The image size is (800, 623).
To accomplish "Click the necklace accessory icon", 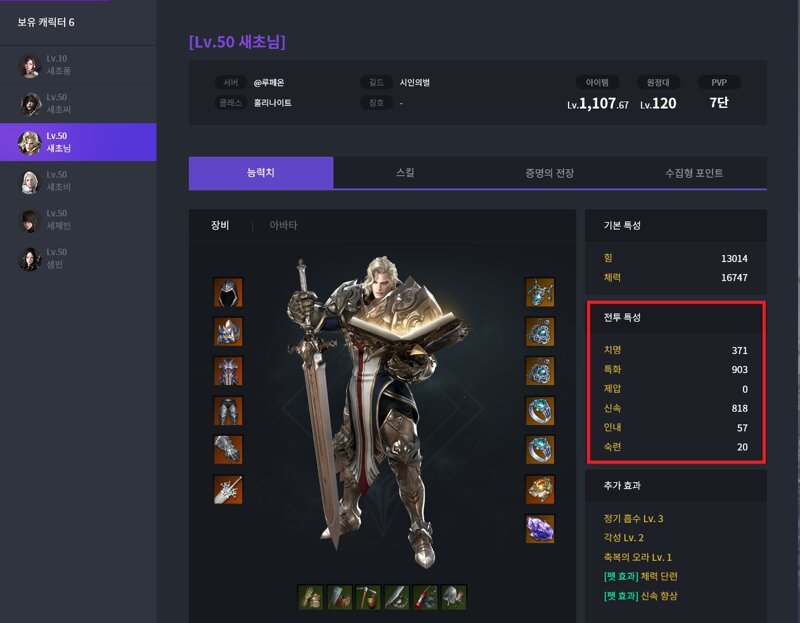I will click(x=540, y=292).
